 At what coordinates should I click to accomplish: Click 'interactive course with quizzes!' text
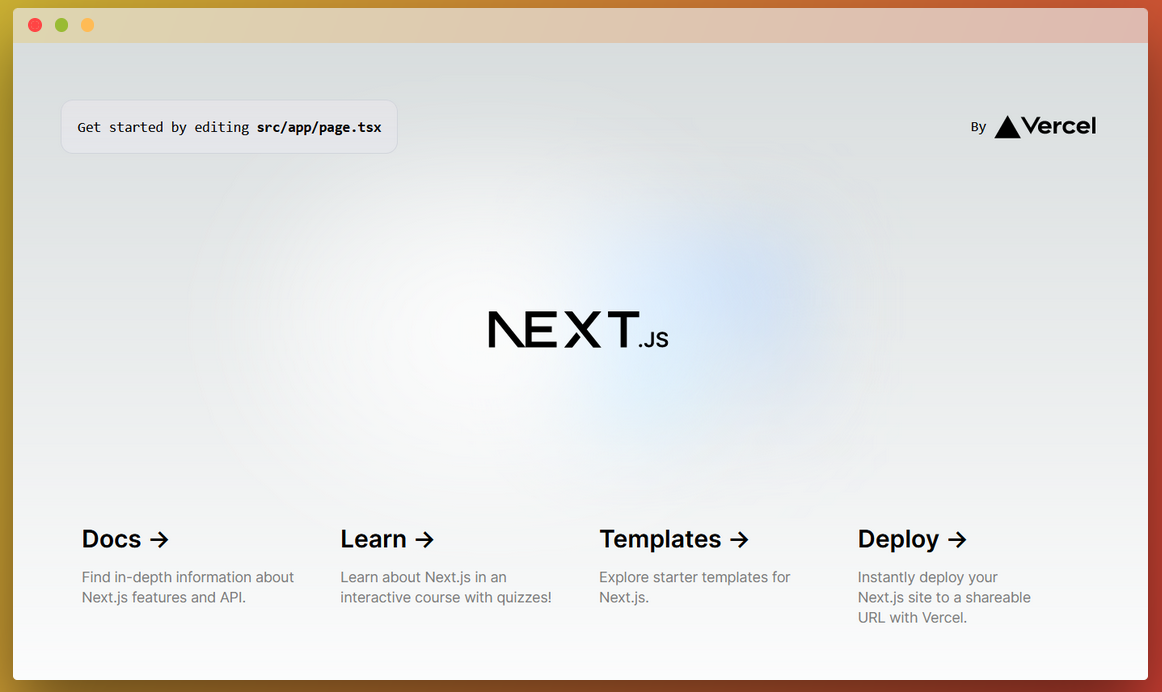[445, 597]
